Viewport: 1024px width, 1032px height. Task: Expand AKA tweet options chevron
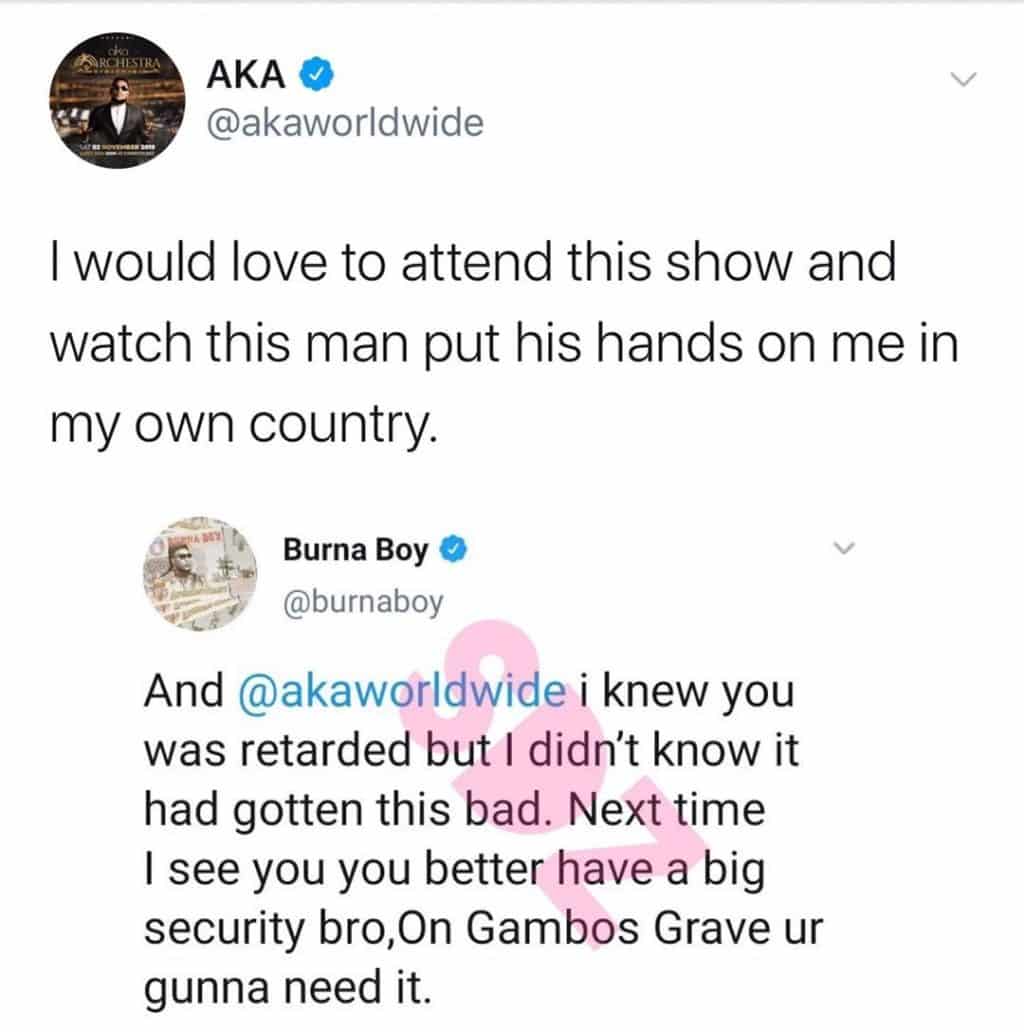click(x=963, y=79)
